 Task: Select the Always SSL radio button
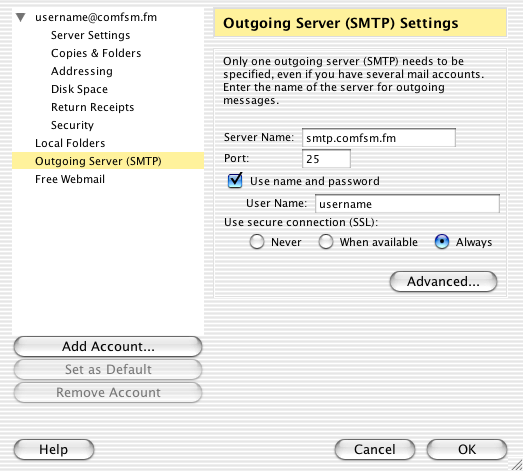tap(442, 242)
